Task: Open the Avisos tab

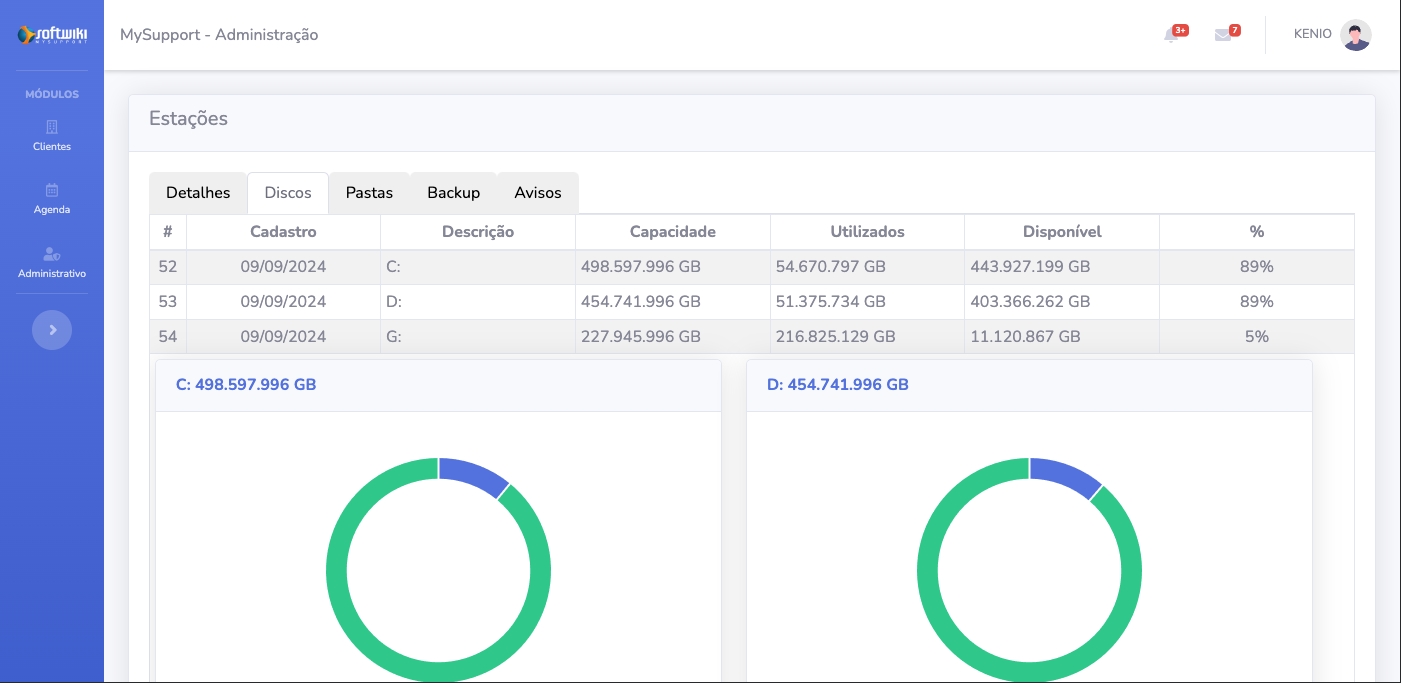Action: (538, 193)
